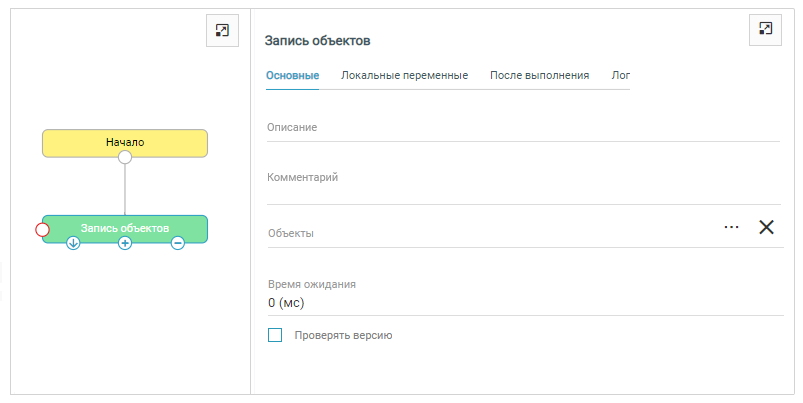
Task: Open the Объекты selector via ellipsis button
Action: [731, 227]
